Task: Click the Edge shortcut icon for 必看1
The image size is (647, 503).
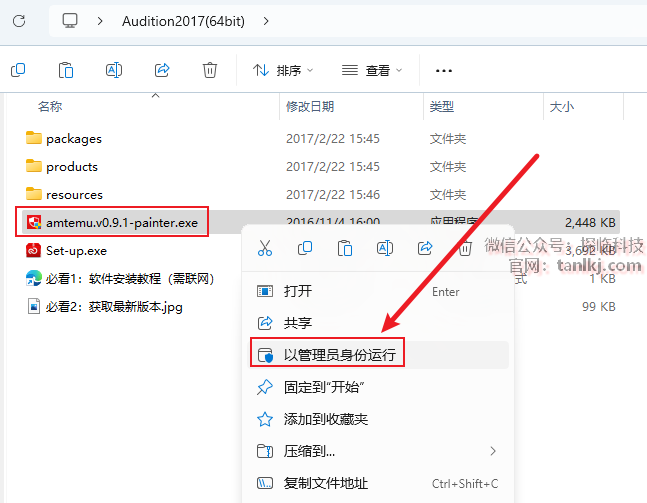Action: 33,279
